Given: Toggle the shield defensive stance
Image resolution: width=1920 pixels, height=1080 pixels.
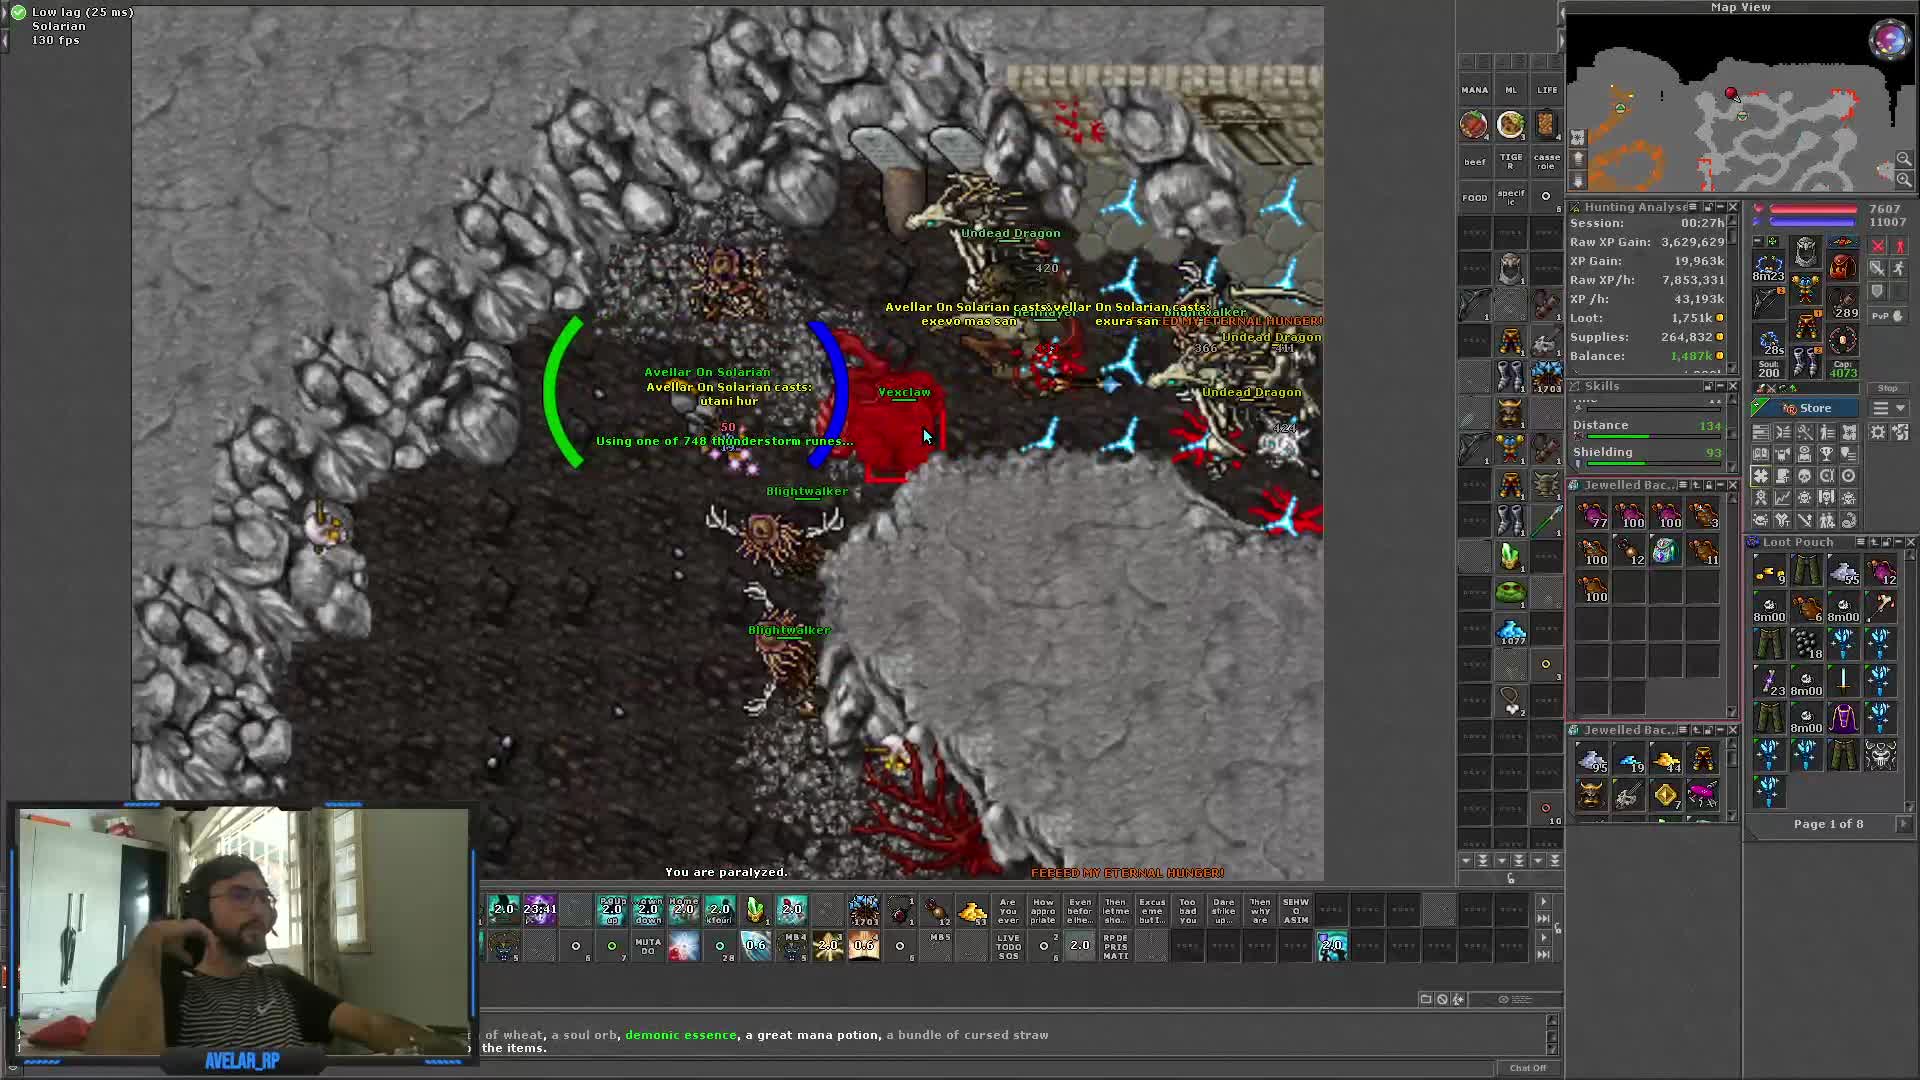Looking at the screenshot, I should pyautogui.click(x=1878, y=291).
